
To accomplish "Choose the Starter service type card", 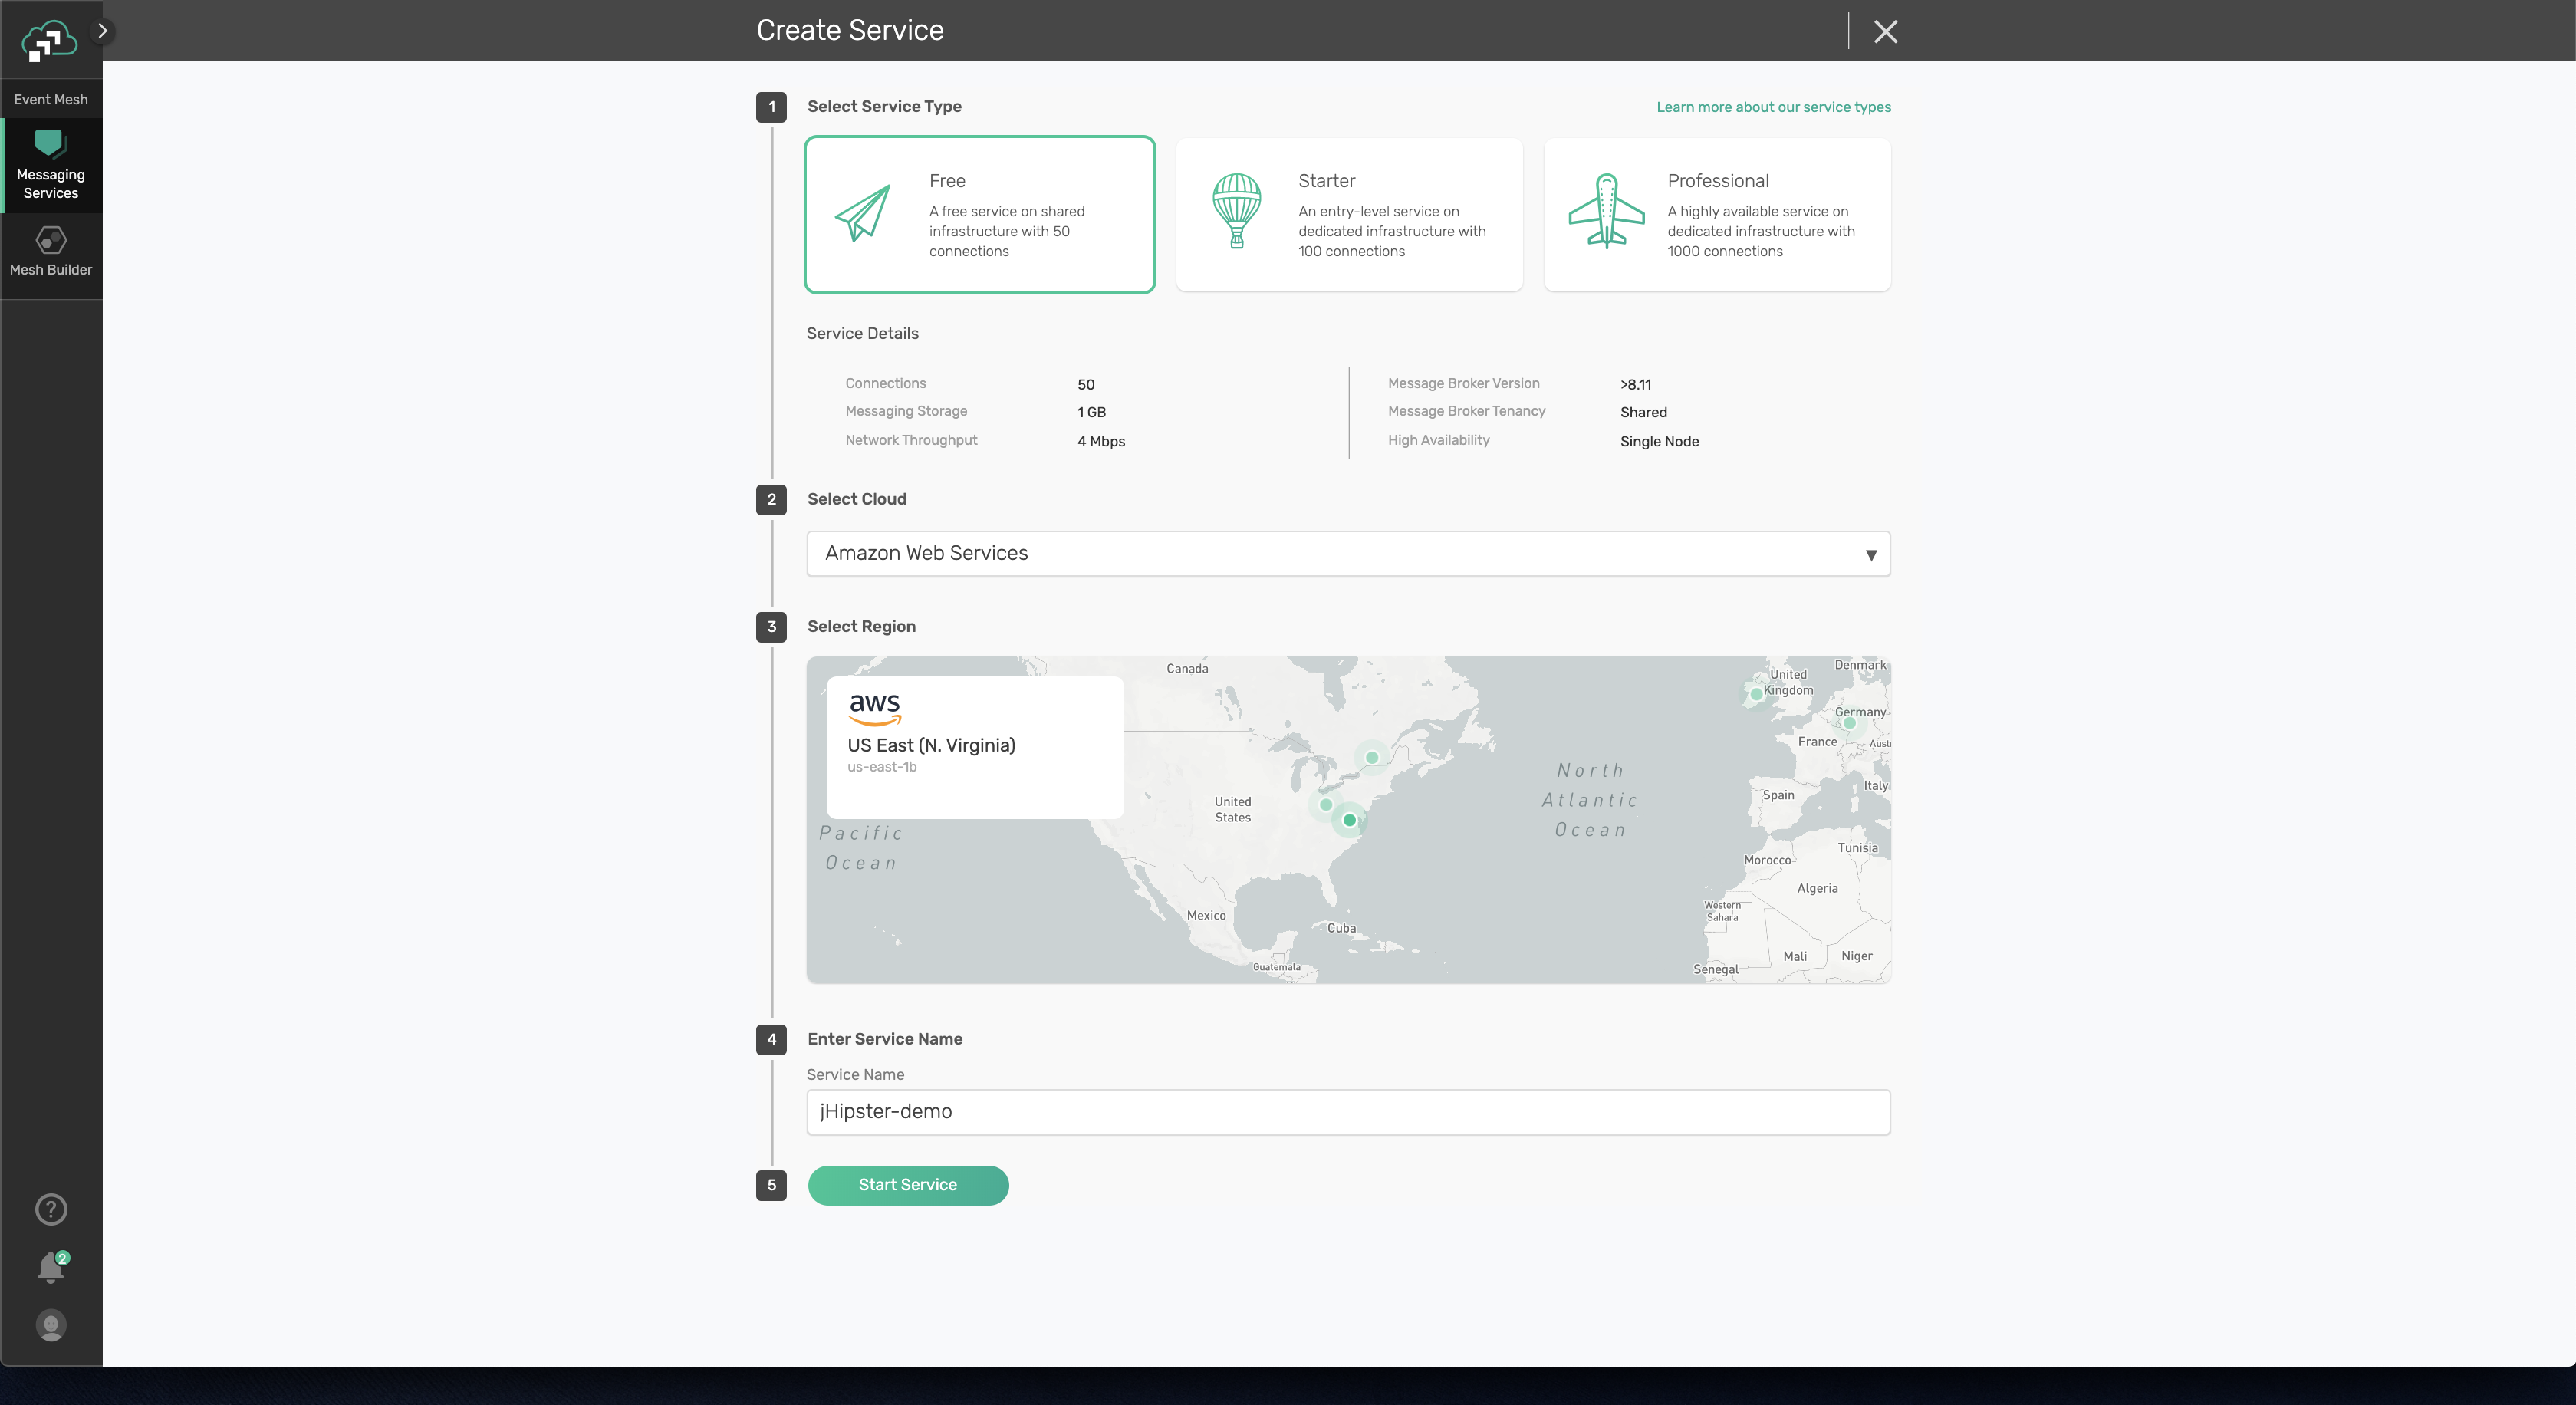I will [1348, 214].
